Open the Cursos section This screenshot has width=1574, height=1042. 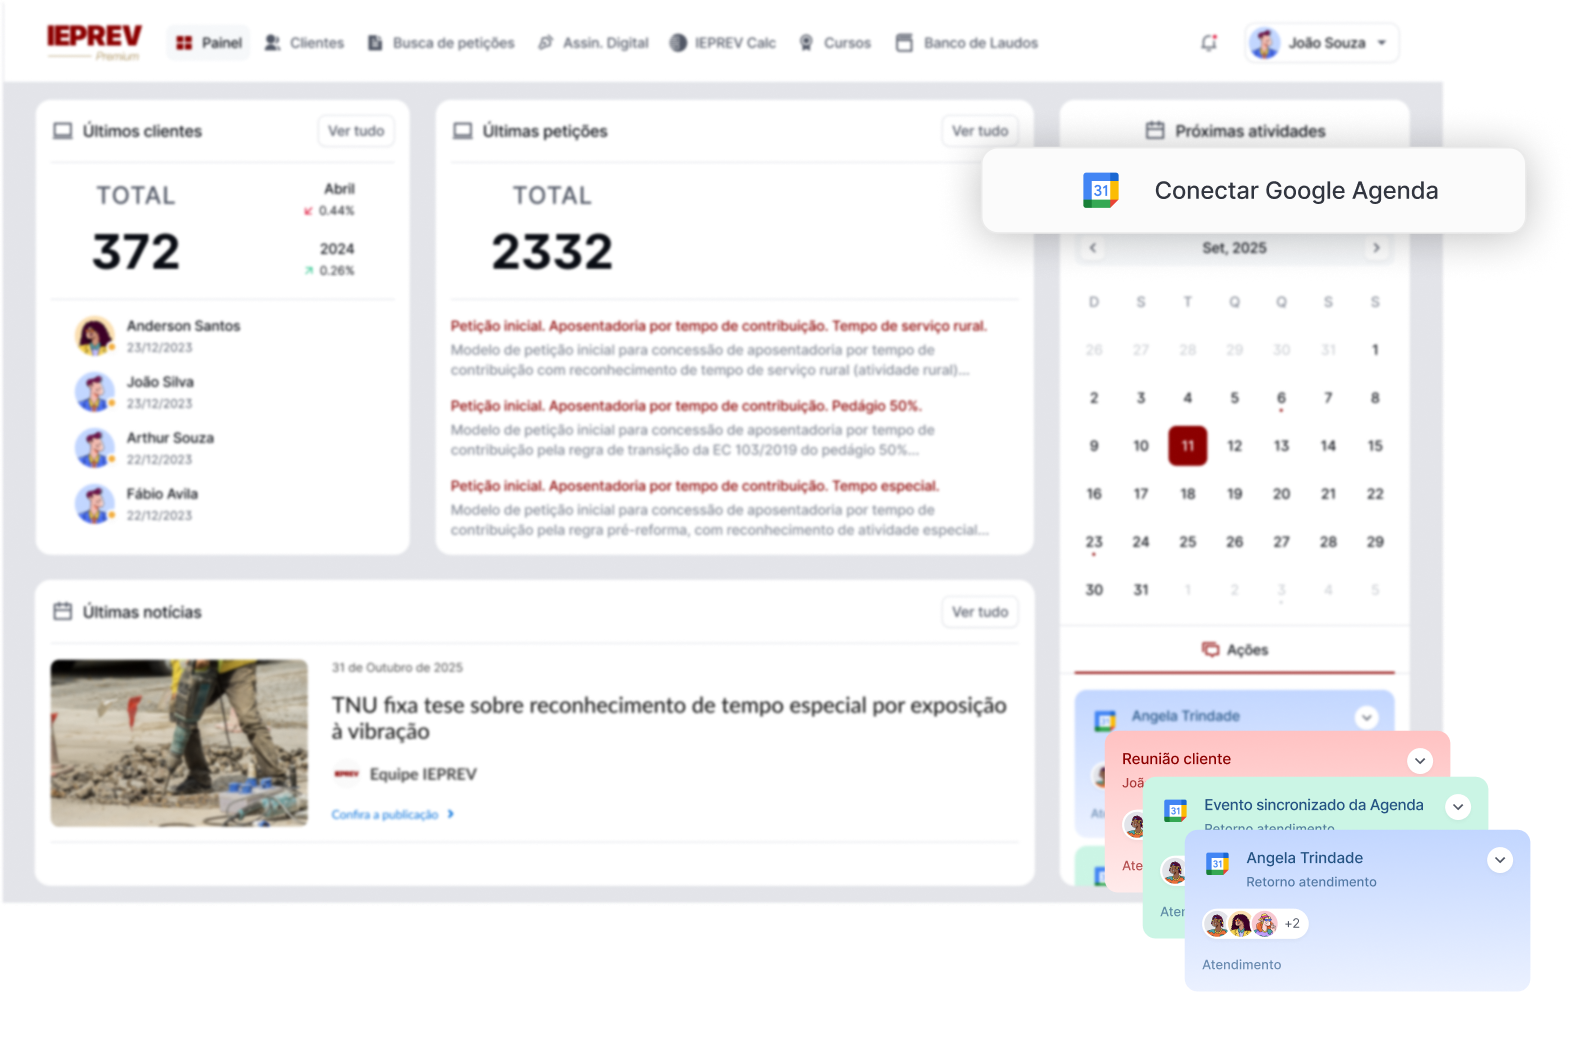835,43
